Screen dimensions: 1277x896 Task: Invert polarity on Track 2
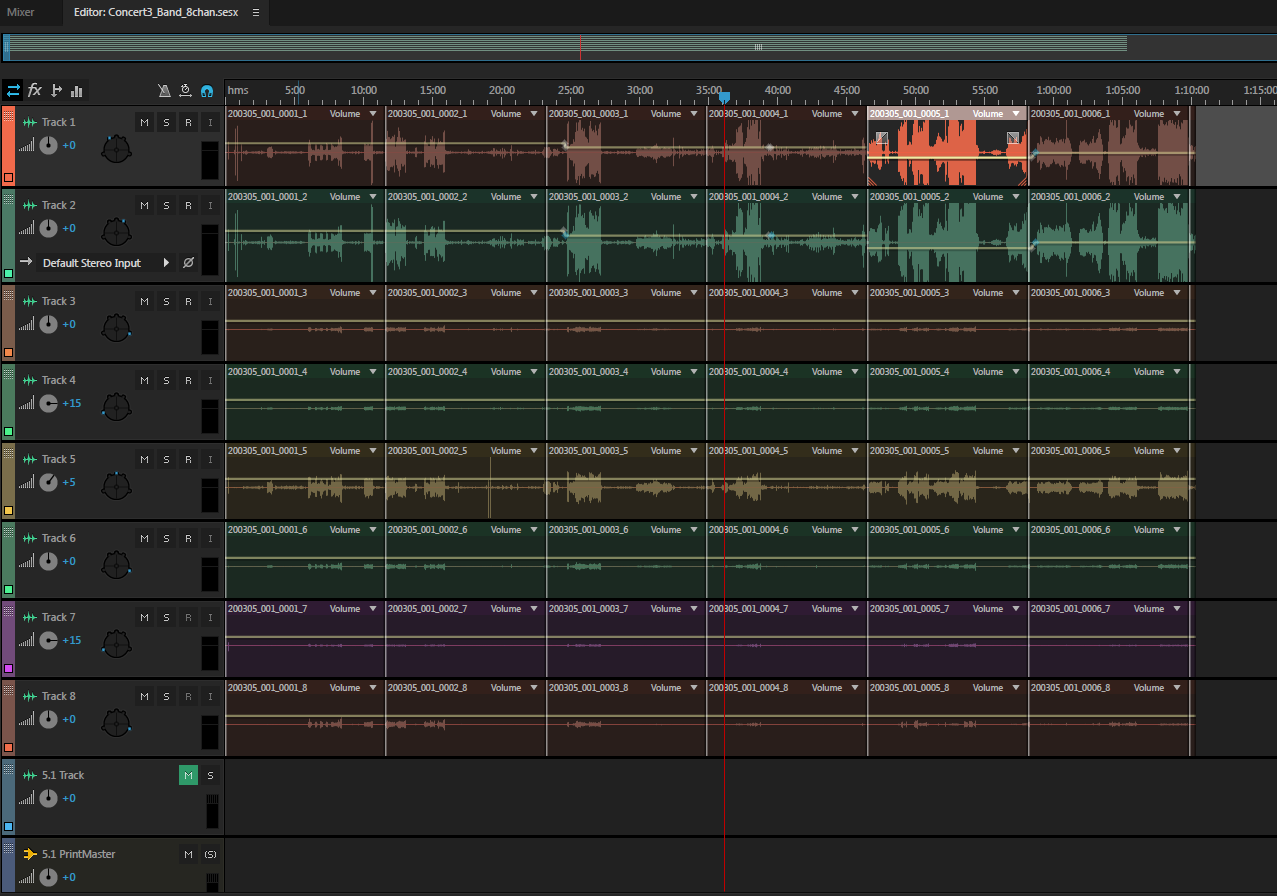pos(188,263)
